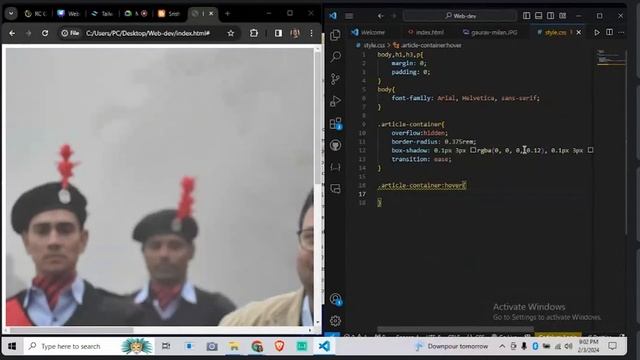This screenshot has width=640, height=360.
Task: Open the Customize Layout button
Action: [562, 16]
